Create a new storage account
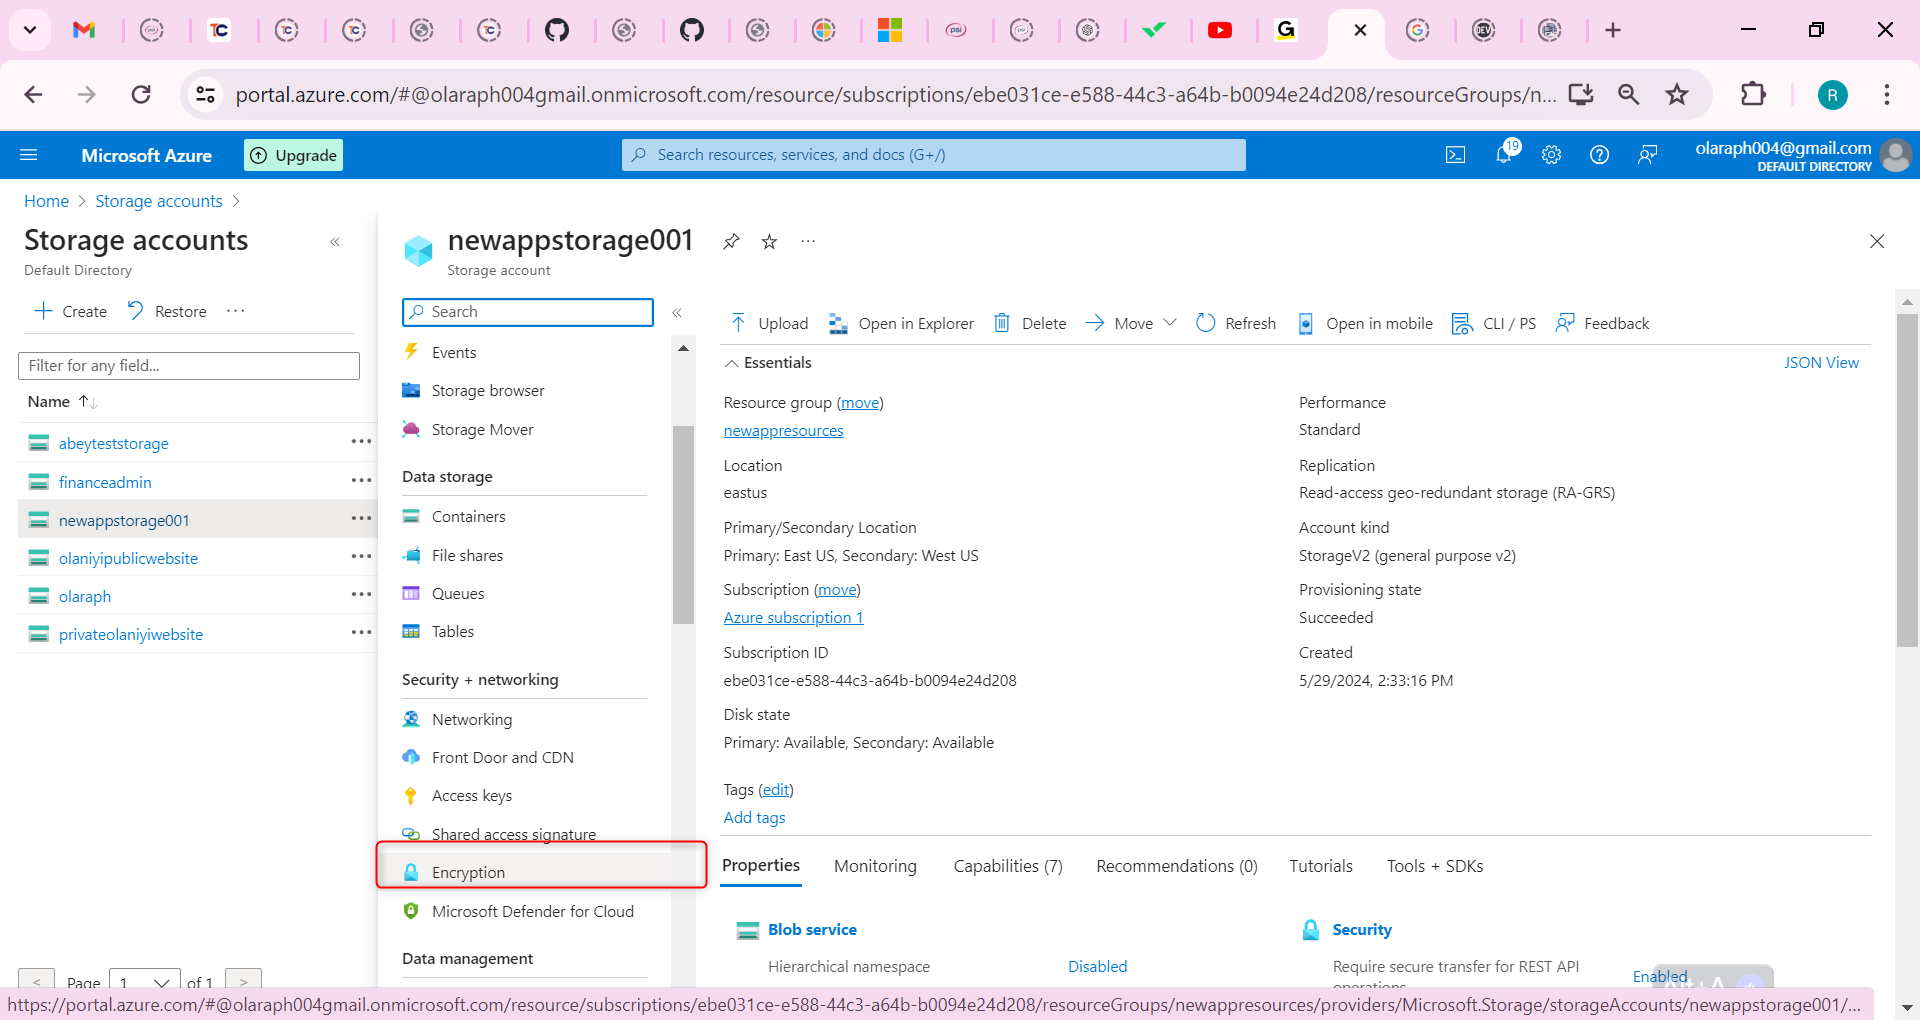This screenshot has height=1020, width=1920. tap(71, 312)
